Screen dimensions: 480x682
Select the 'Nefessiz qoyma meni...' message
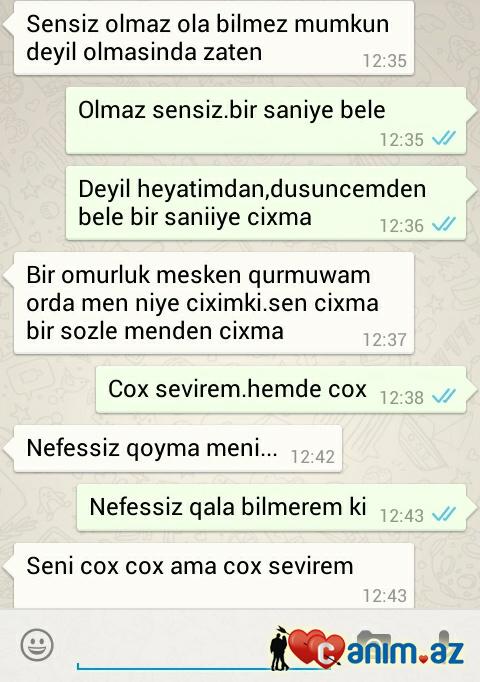point(178,448)
